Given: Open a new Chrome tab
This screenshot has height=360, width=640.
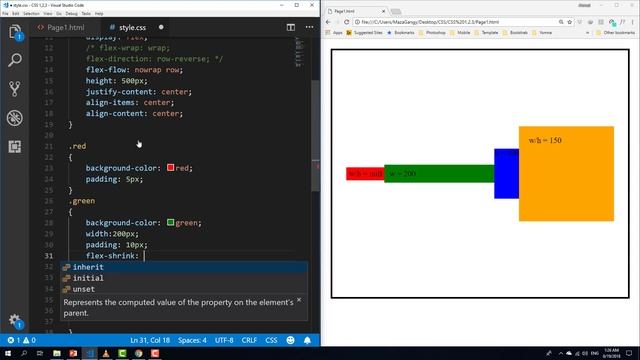Looking at the screenshot, I should click(x=396, y=11).
